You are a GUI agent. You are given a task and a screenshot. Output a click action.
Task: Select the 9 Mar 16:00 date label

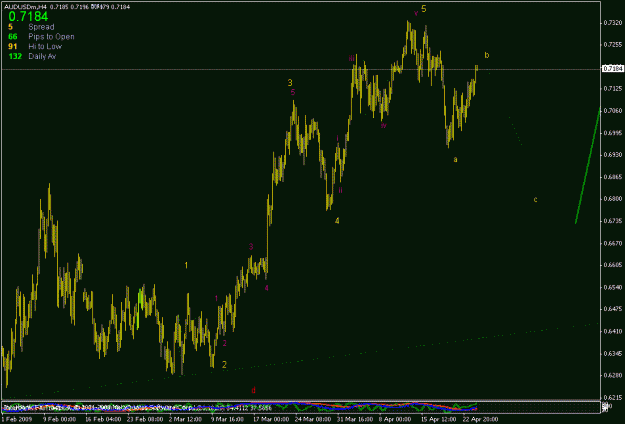coord(228,419)
